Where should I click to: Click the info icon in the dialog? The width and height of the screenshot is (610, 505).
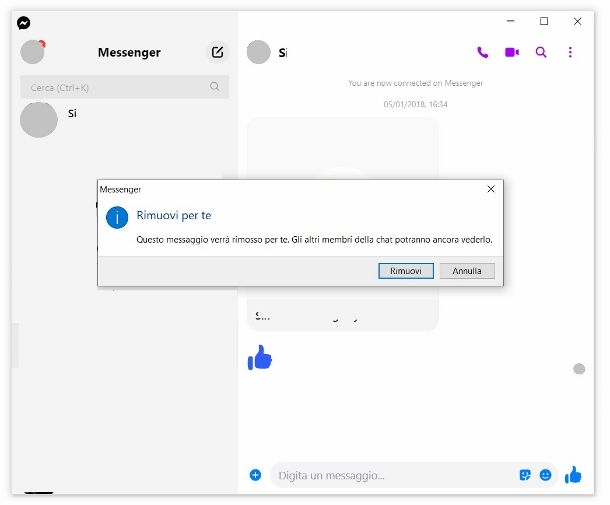117,217
